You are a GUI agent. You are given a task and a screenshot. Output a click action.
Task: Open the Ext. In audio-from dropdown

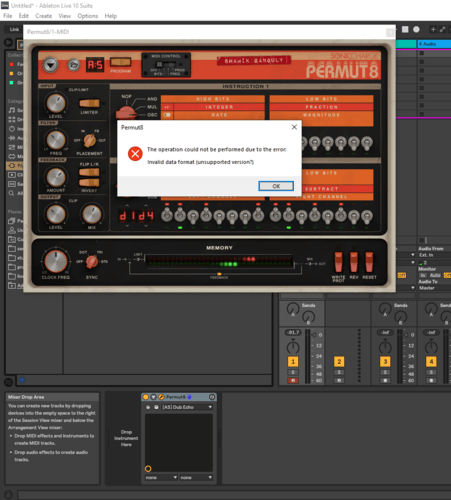point(435,255)
